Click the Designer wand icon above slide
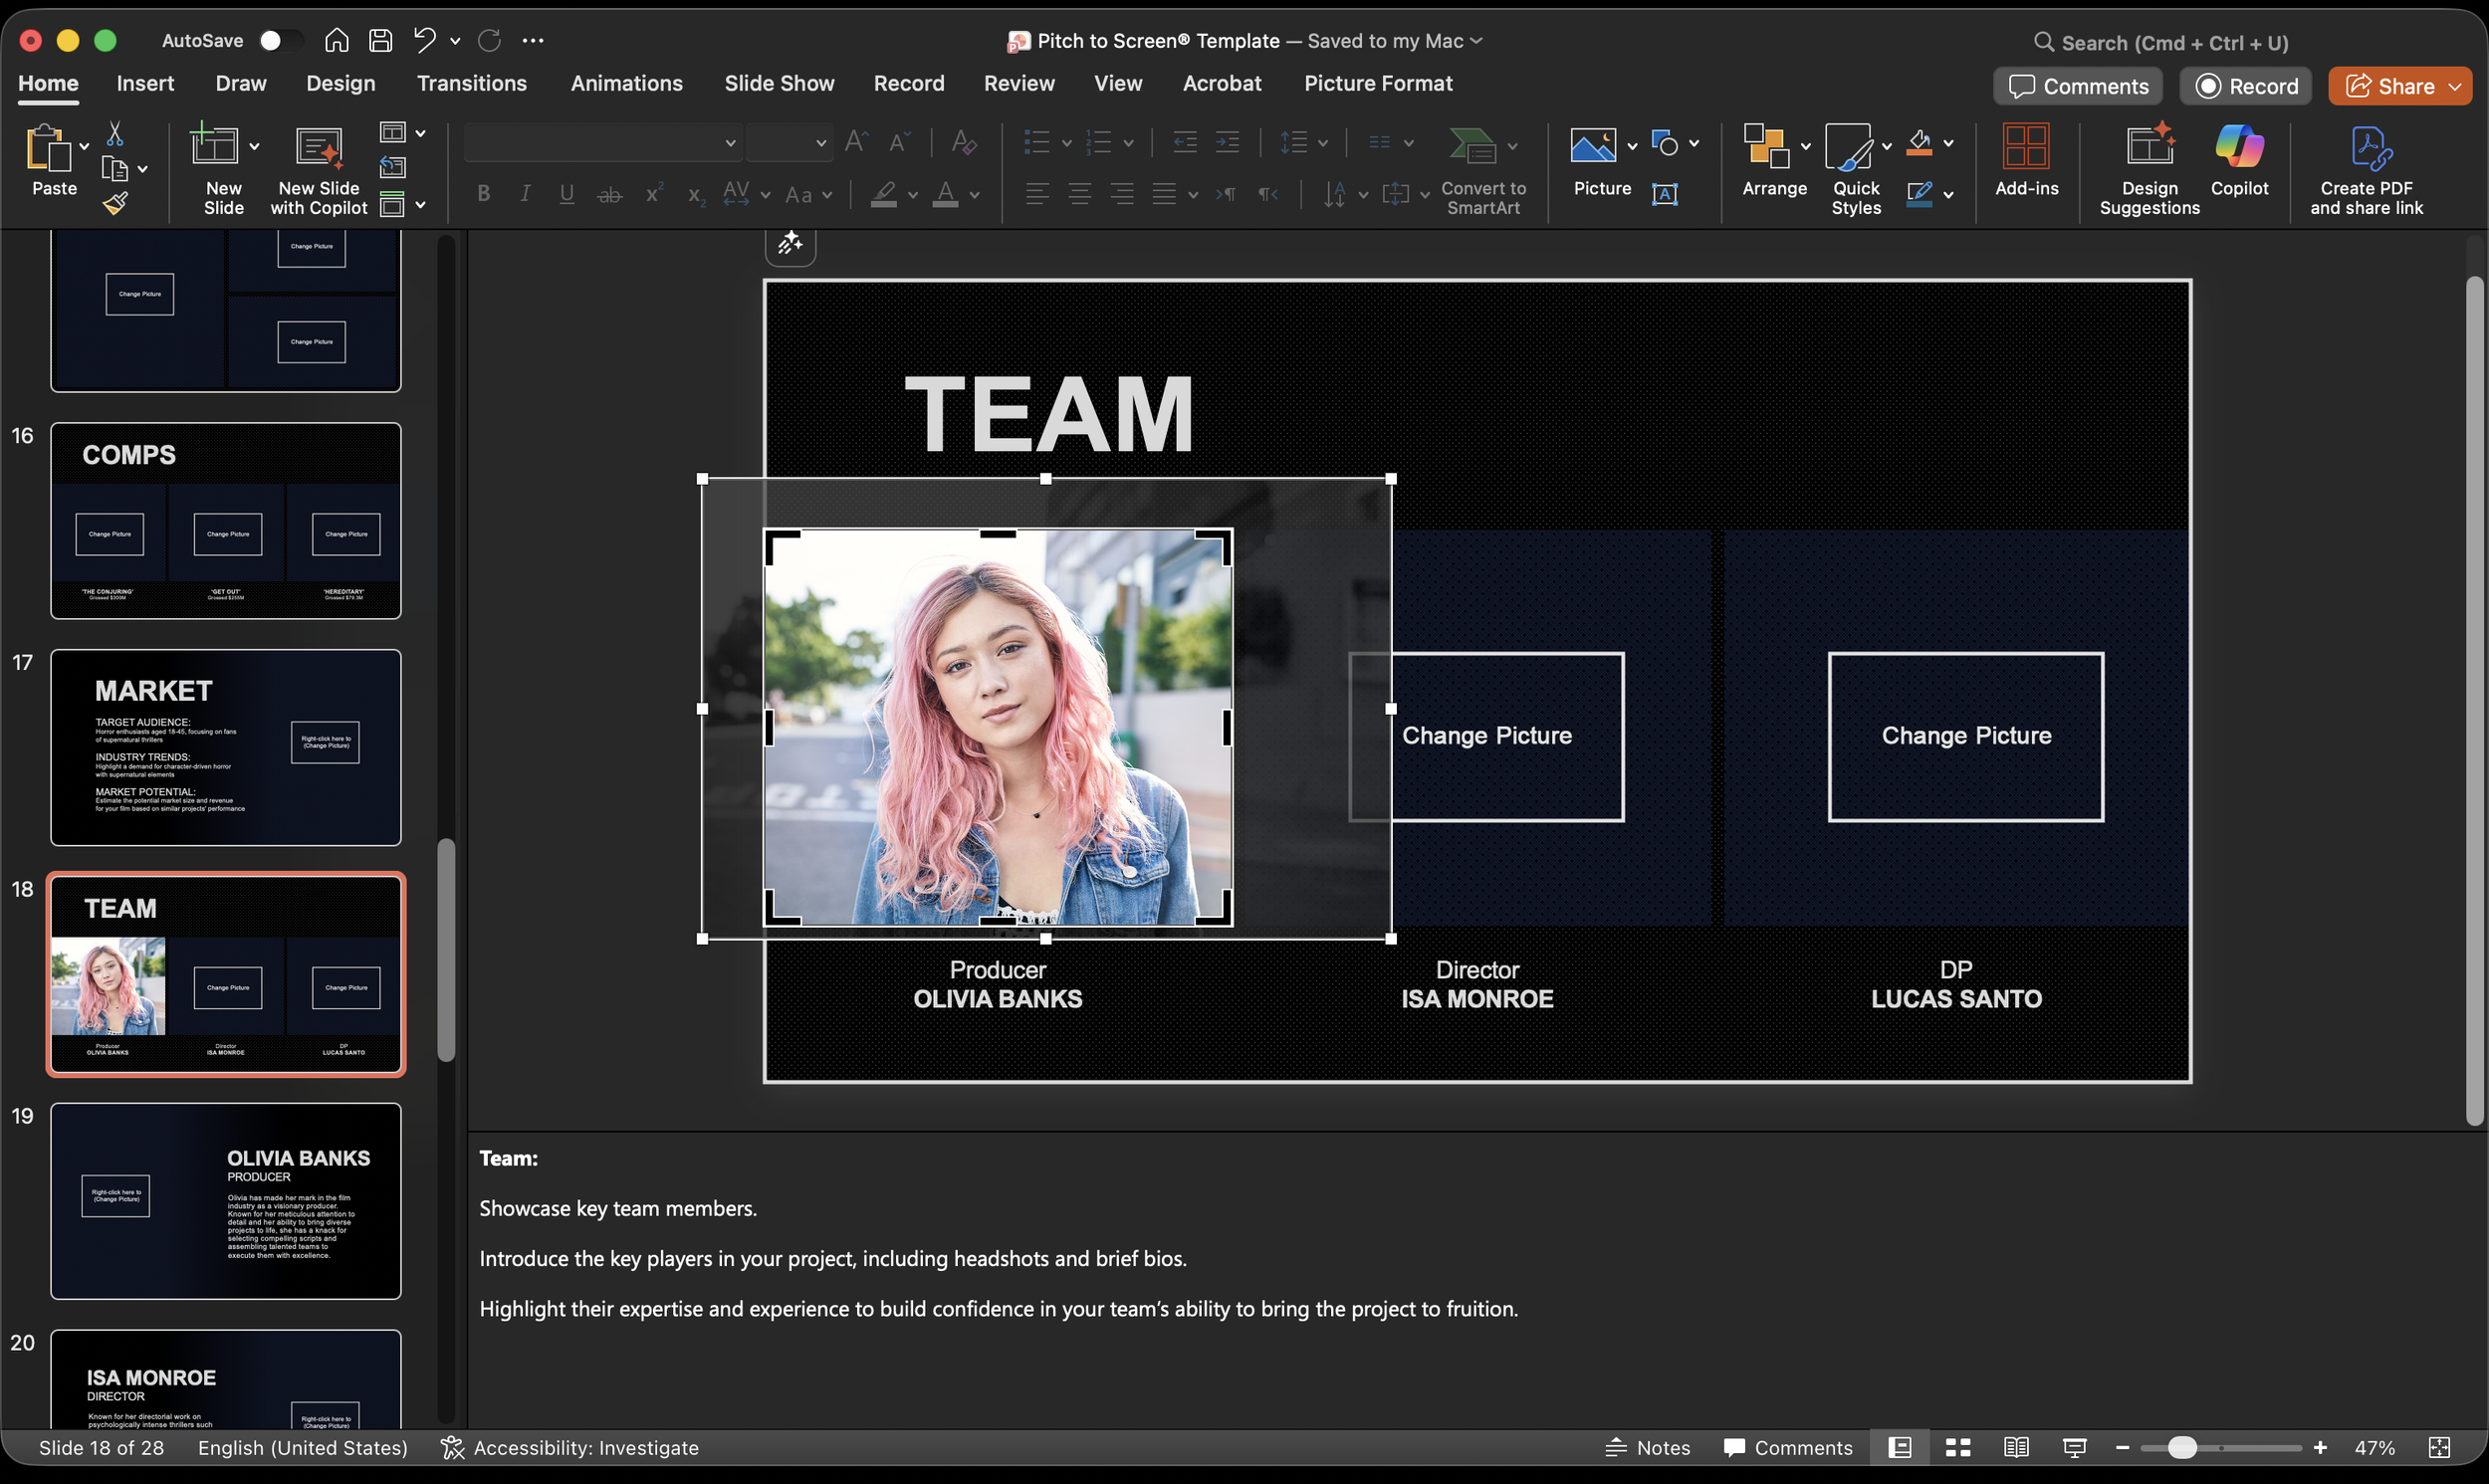Image resolution: width=2489 pixels, height=1484 pixels. point(790,243)
